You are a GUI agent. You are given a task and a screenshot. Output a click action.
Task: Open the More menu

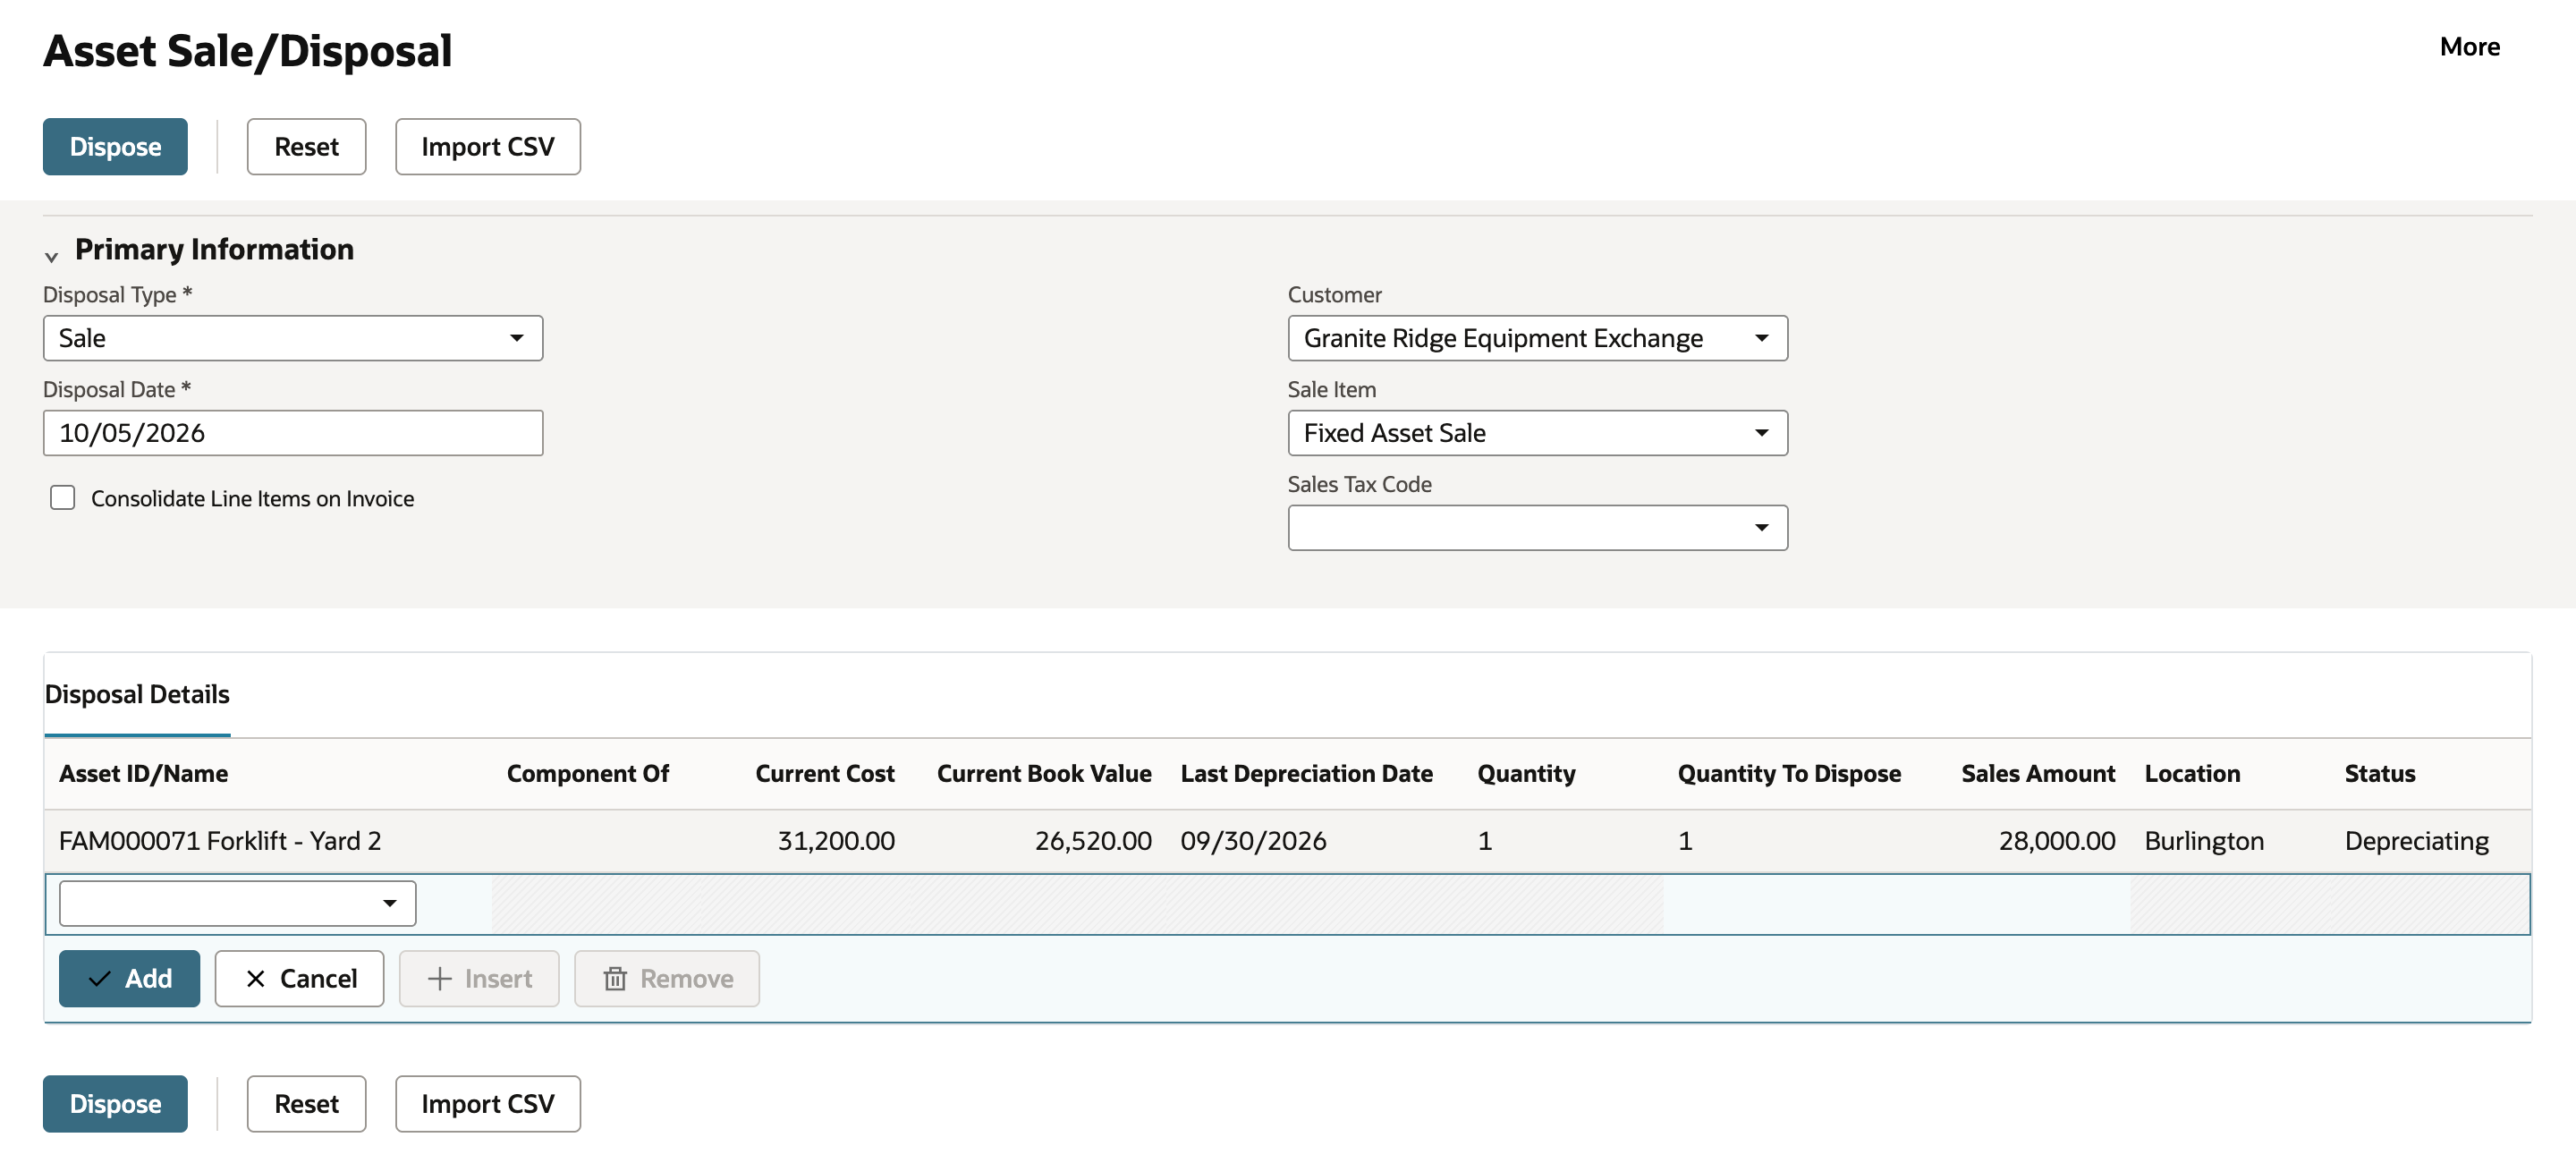coord(2469,47)
